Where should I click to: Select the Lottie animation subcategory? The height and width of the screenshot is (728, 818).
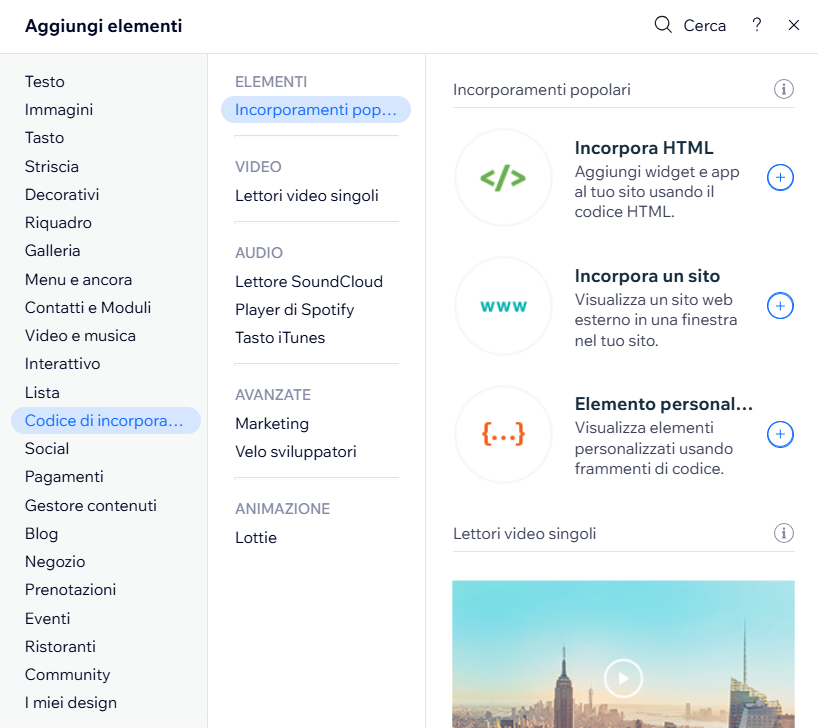(x=256, y=538)
